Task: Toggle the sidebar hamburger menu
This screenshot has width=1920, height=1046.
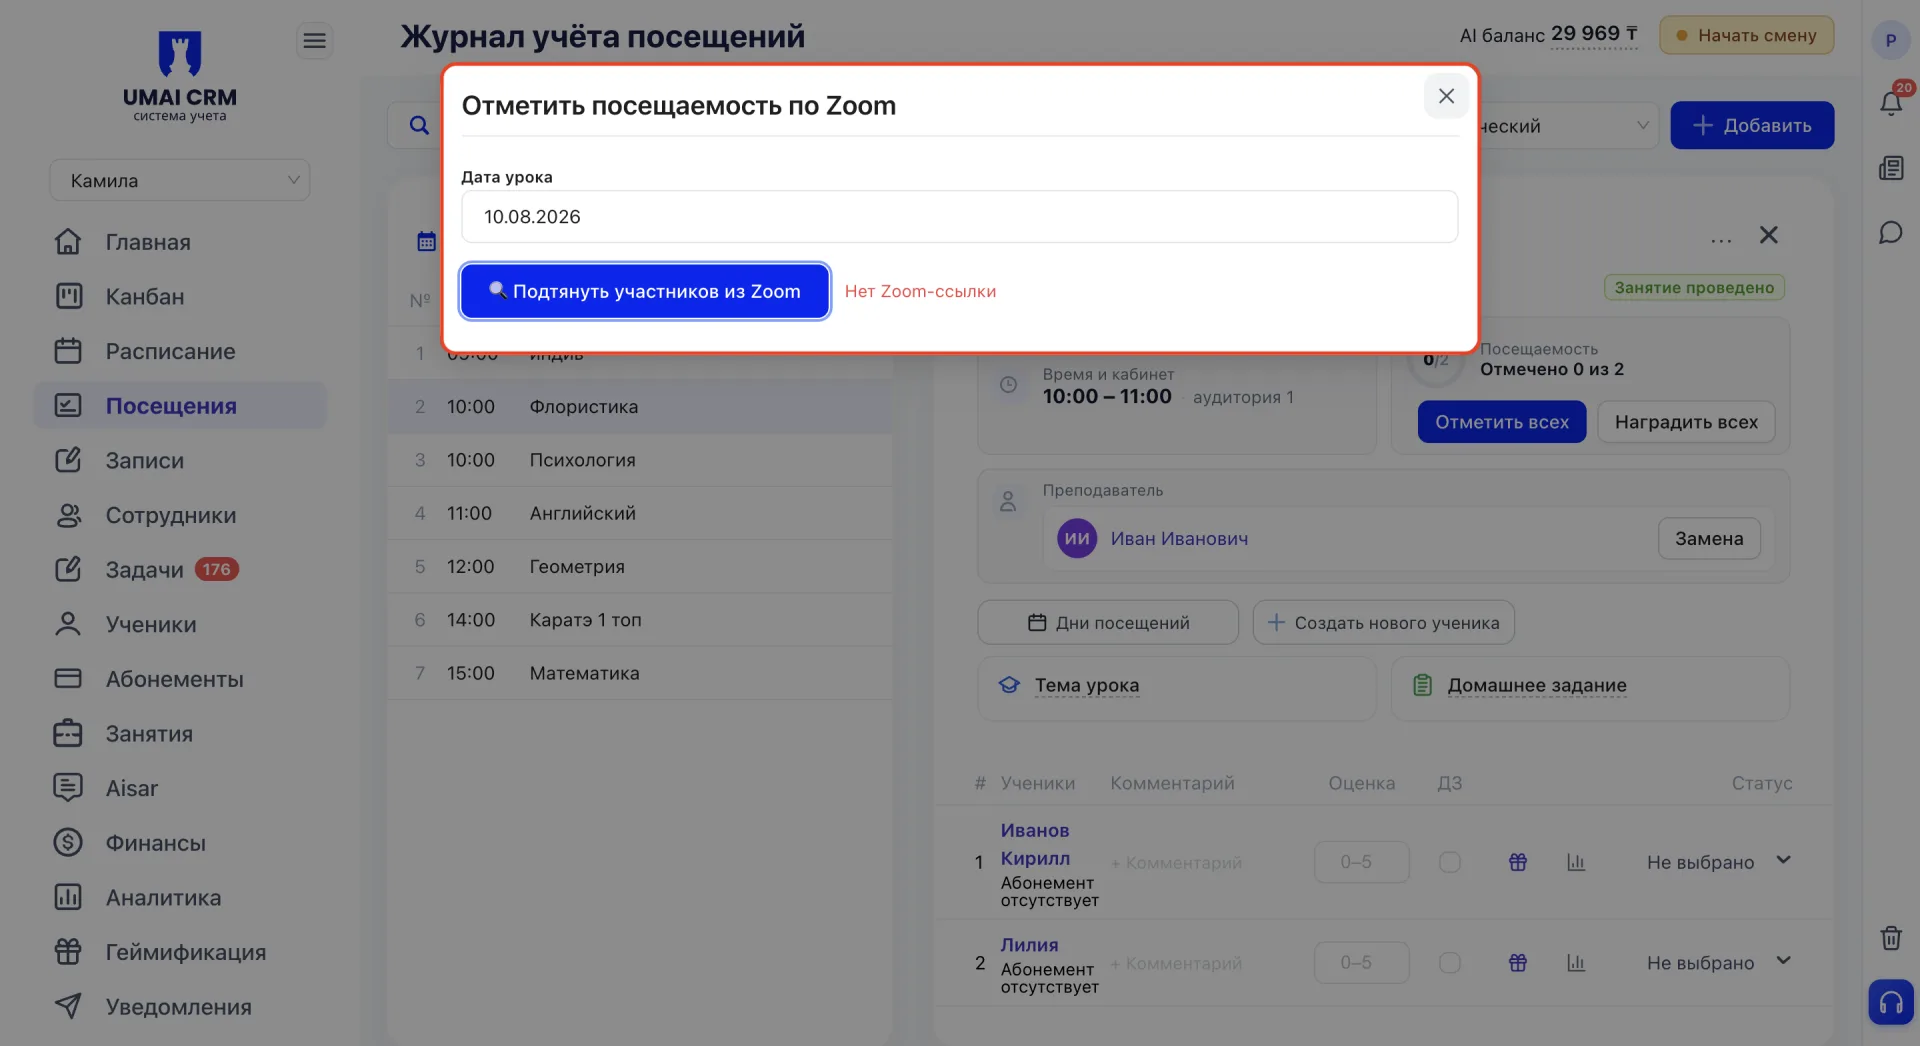Action: [315, 41]
